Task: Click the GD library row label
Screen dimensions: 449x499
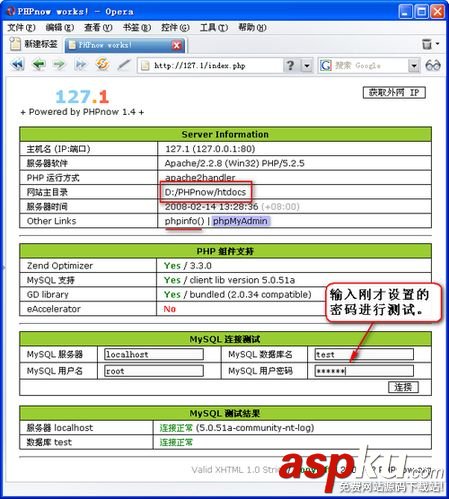Action: (x=48, y=295)
